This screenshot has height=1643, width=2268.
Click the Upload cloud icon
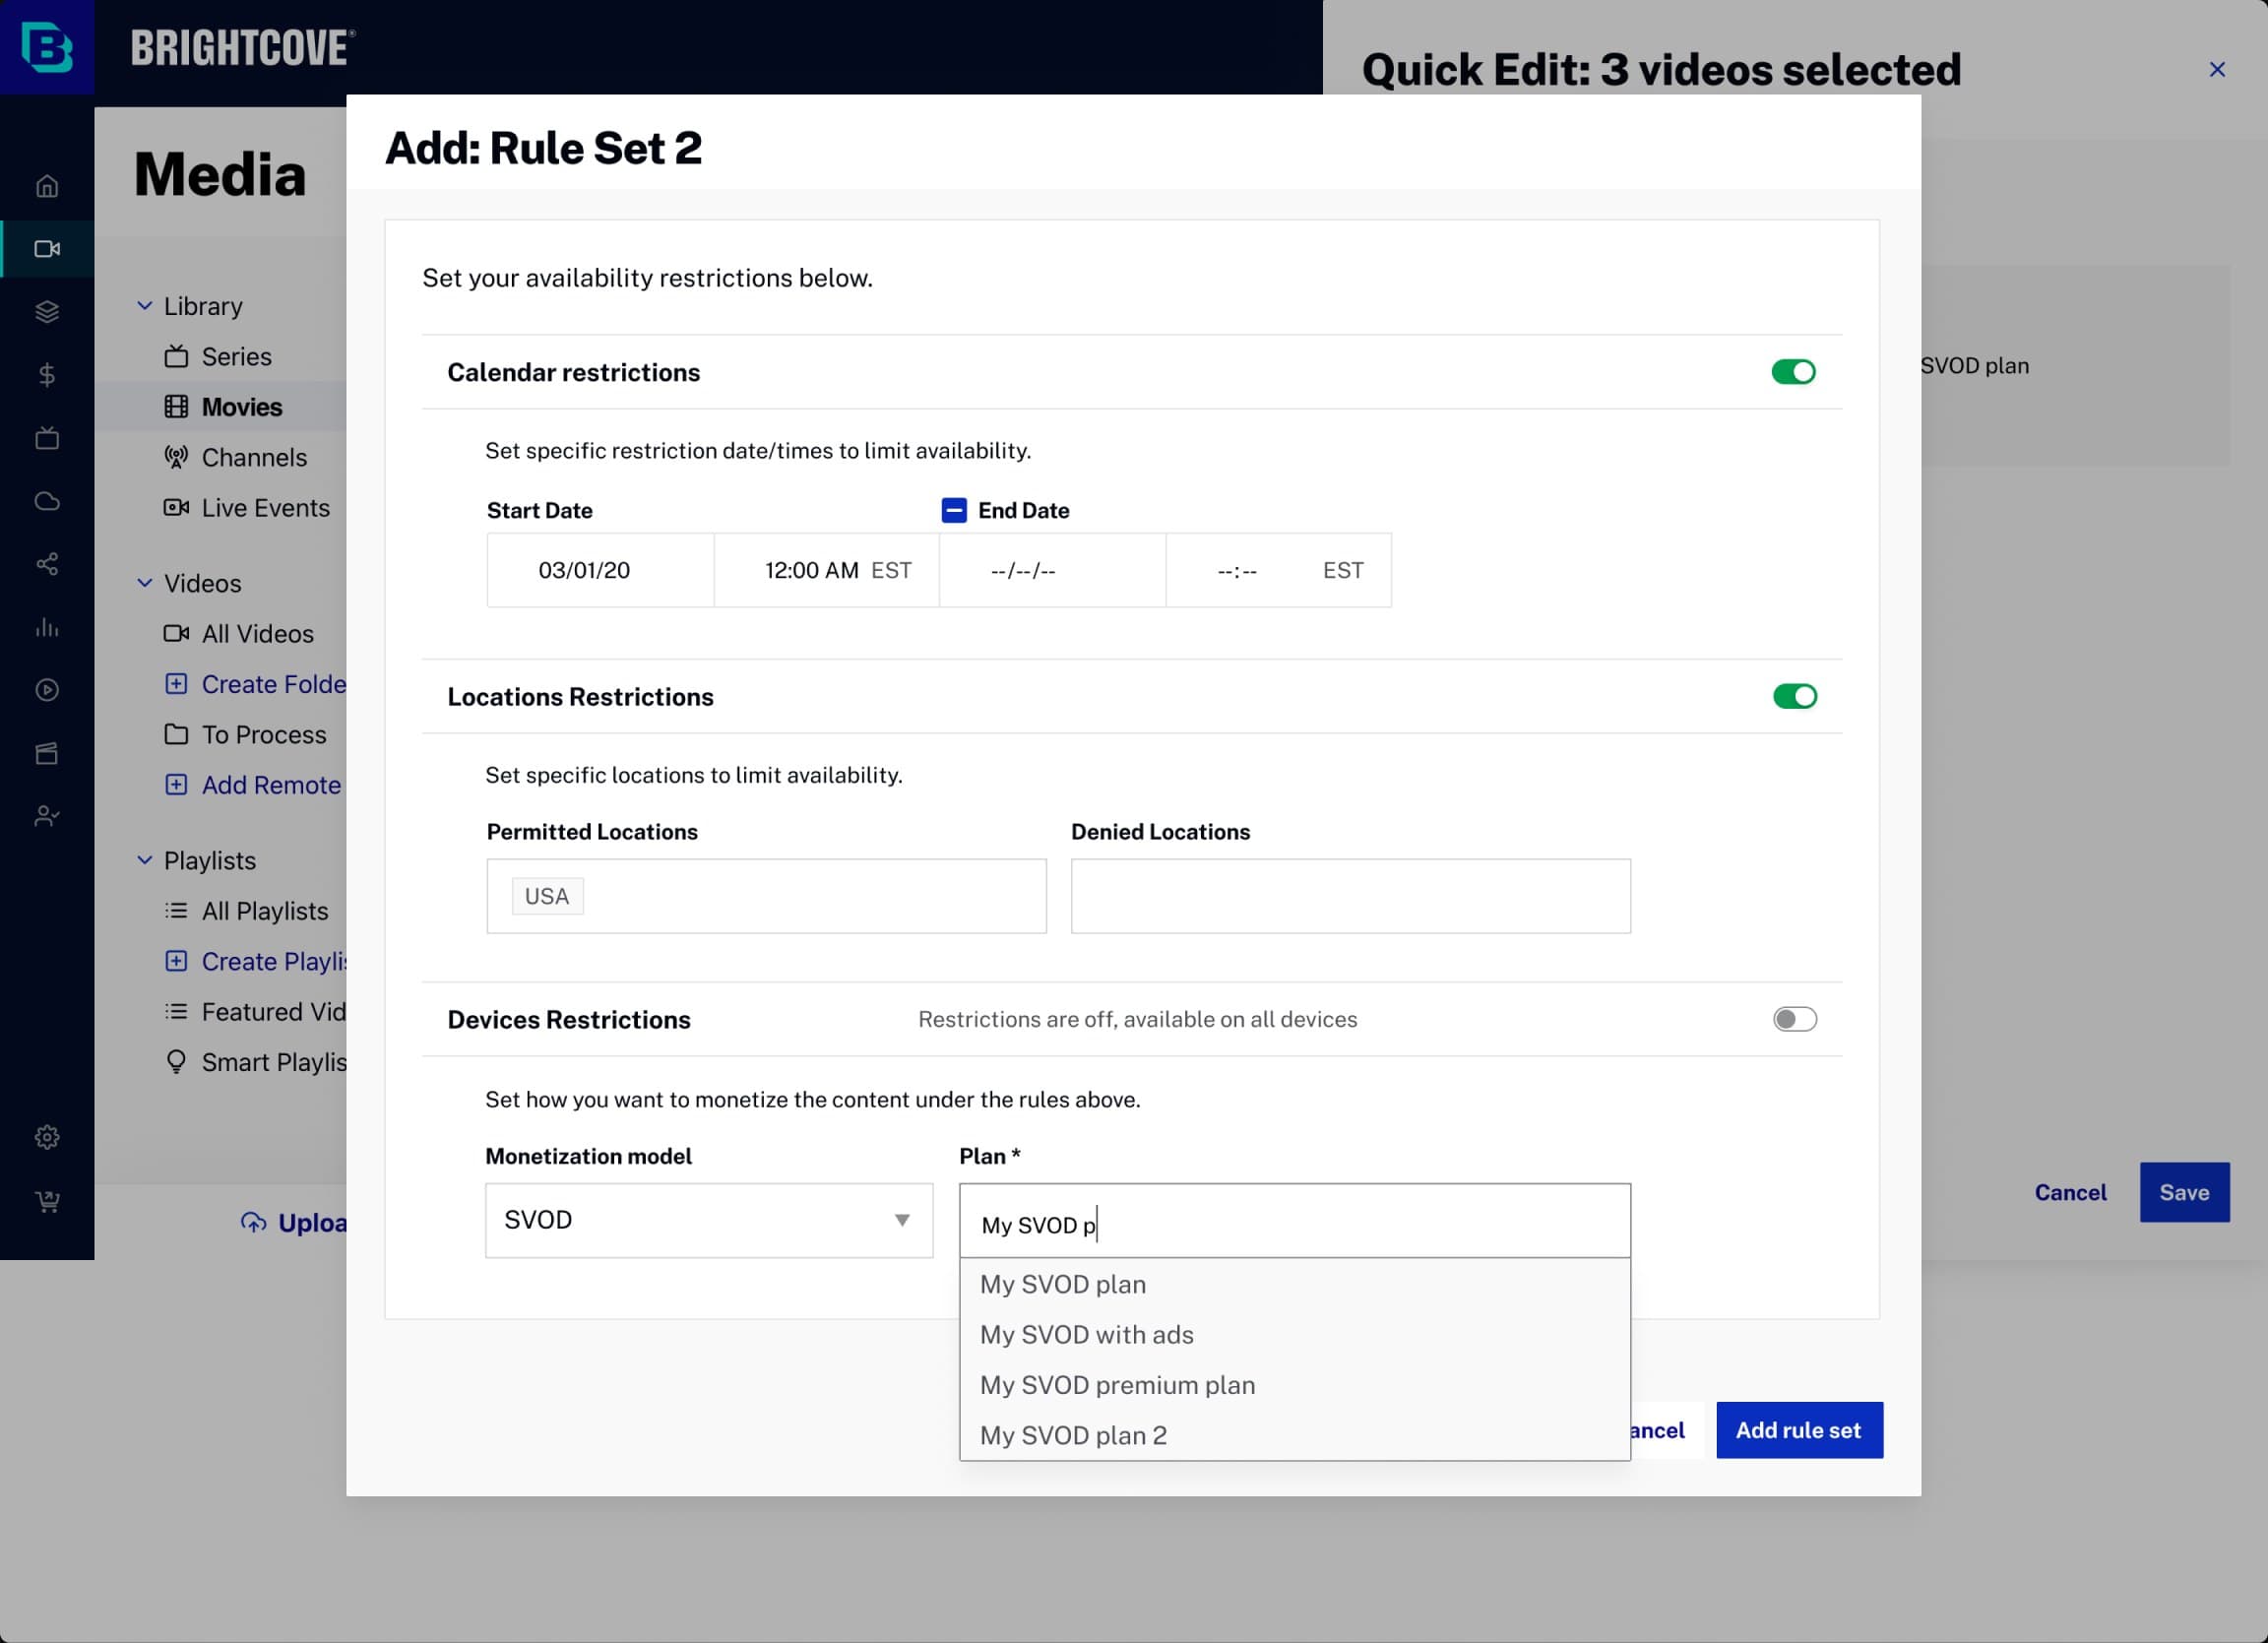coord(254,1222)
